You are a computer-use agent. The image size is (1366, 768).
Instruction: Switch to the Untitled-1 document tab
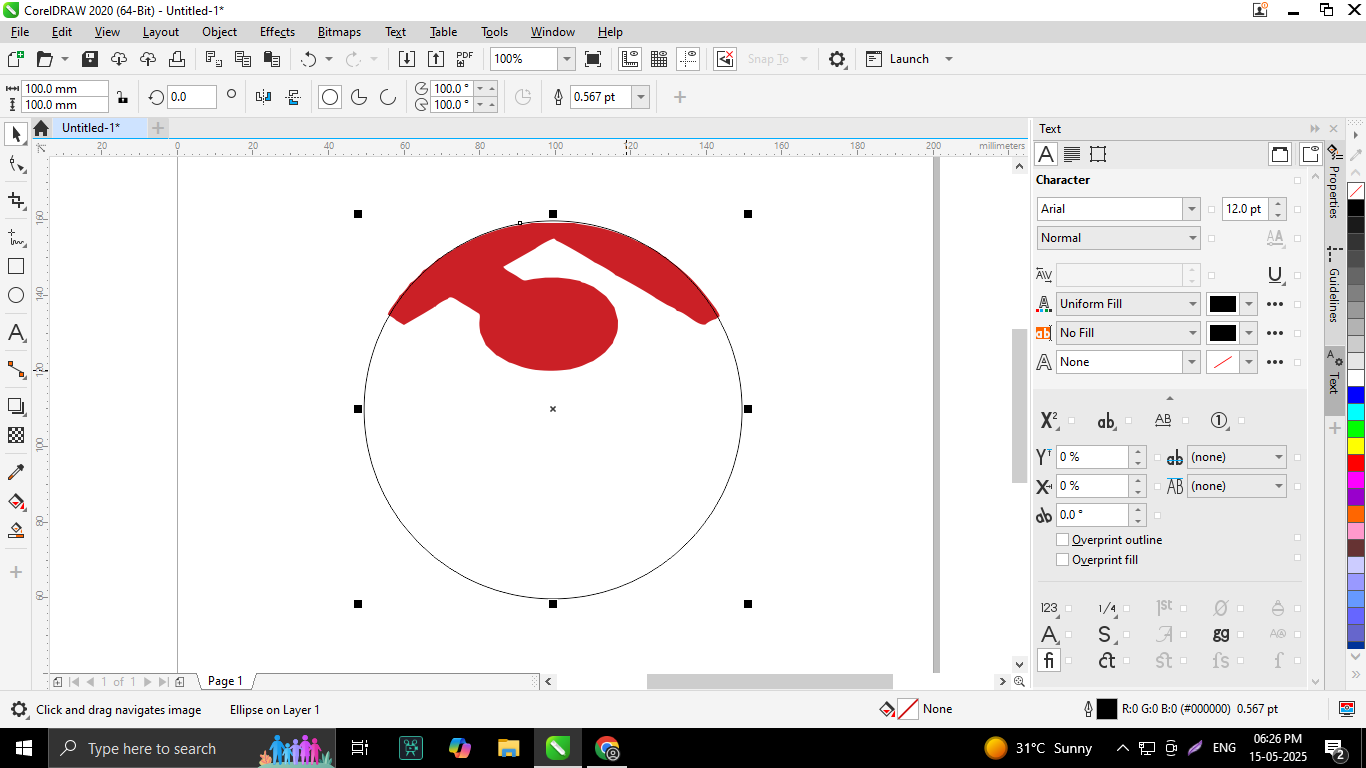point(90,128)
